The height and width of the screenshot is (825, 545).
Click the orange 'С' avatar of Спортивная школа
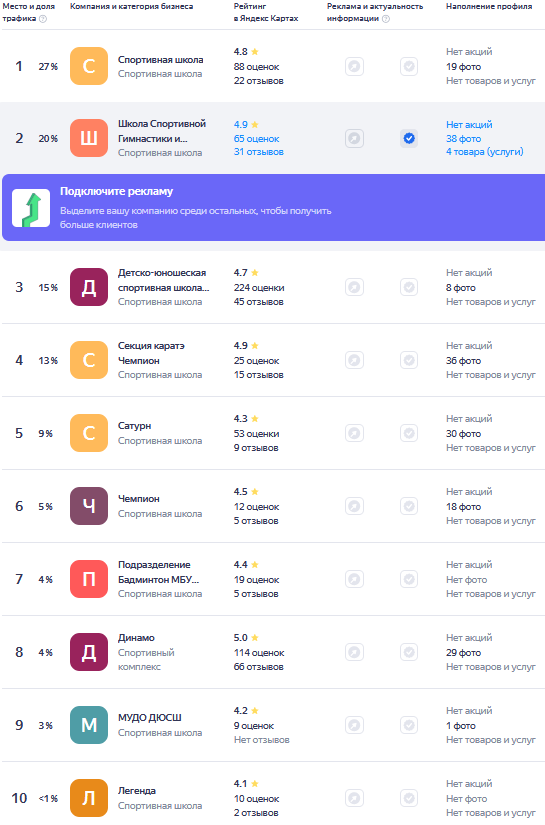coord(89,66)
